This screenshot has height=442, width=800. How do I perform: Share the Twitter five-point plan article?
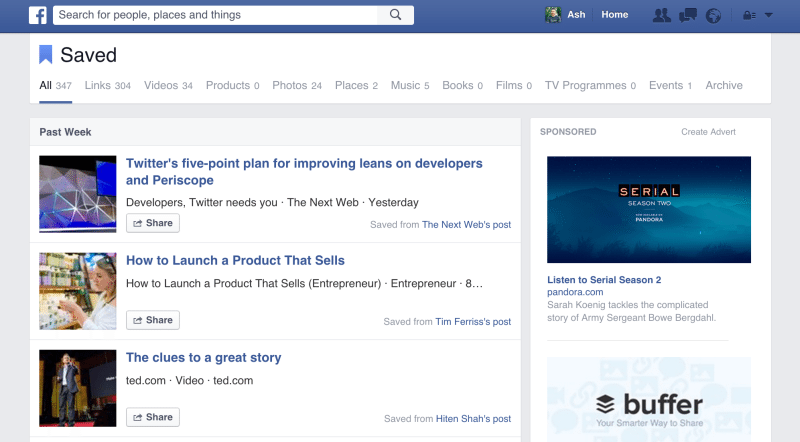pos(153,223)
